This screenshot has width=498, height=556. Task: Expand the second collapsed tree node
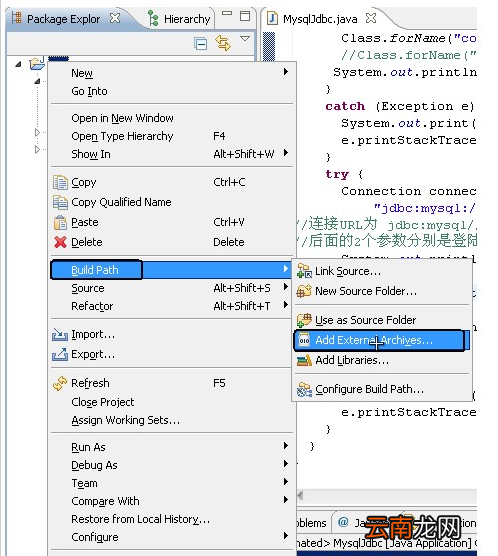[37, 149]
